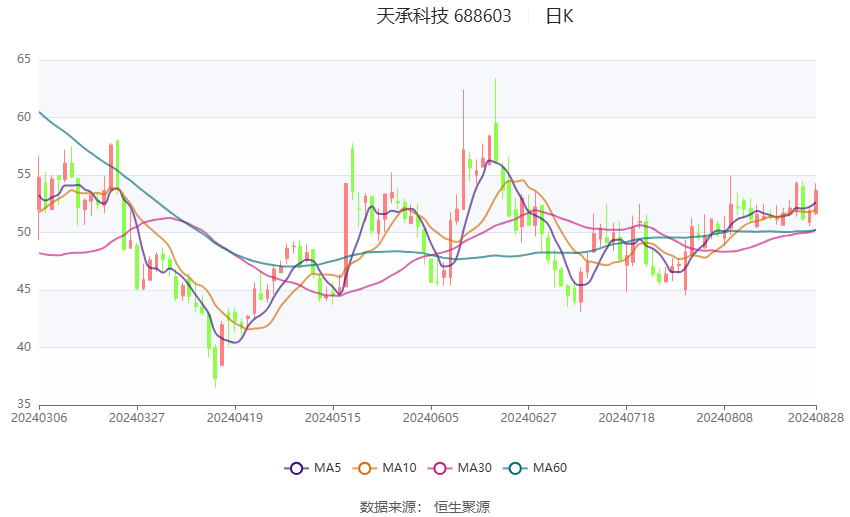
Task: Click x-axis date label 20240828
Action: [816, 418]
